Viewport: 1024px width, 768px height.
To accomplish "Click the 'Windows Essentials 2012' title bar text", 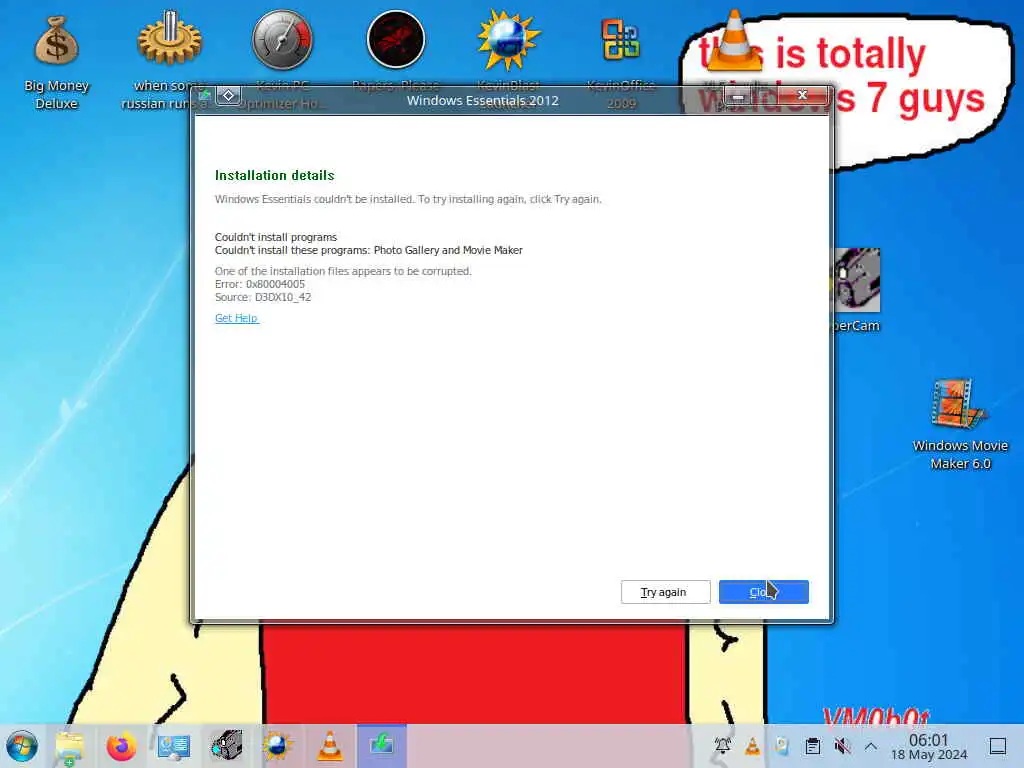I will [483, 101].
